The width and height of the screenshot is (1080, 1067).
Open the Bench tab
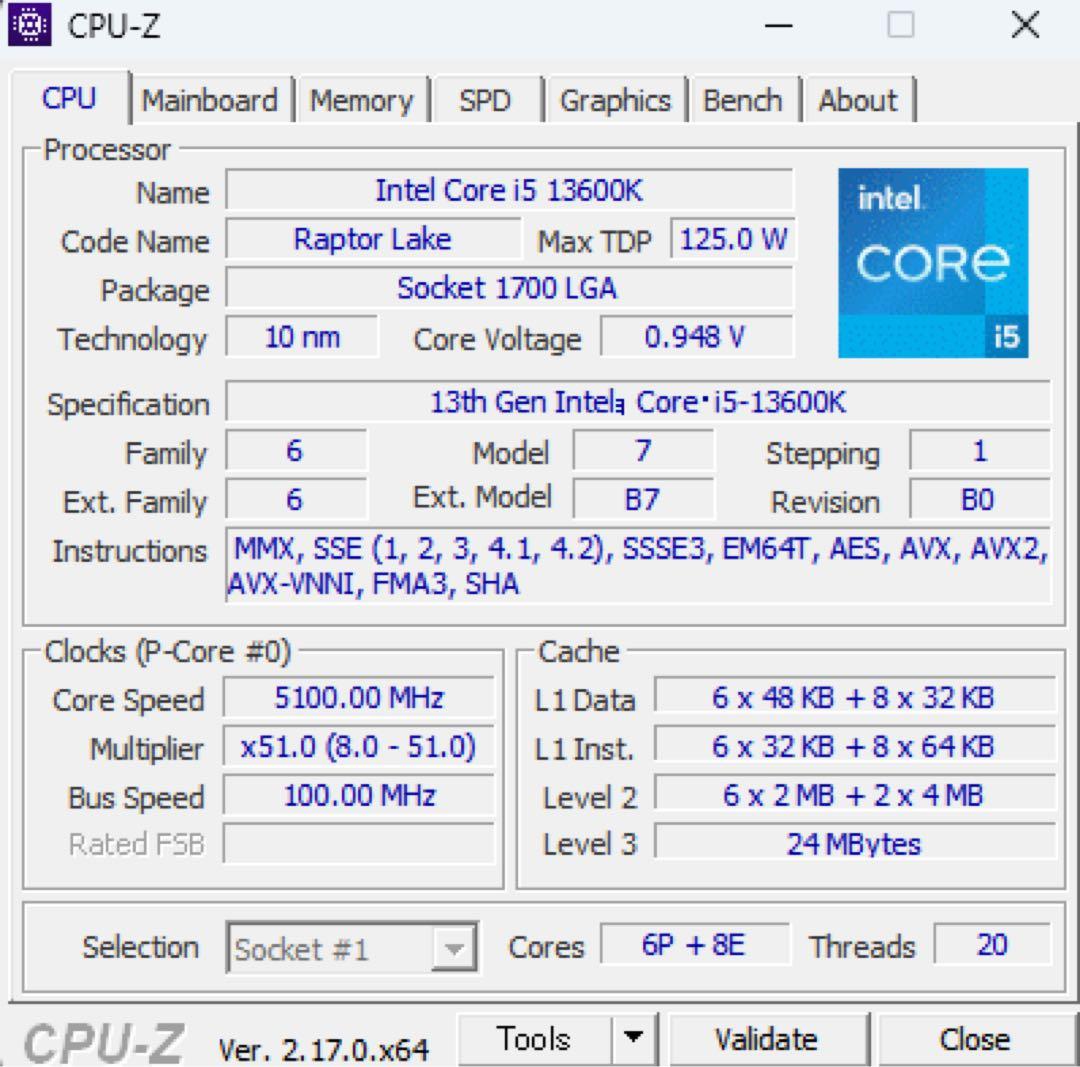744,100
